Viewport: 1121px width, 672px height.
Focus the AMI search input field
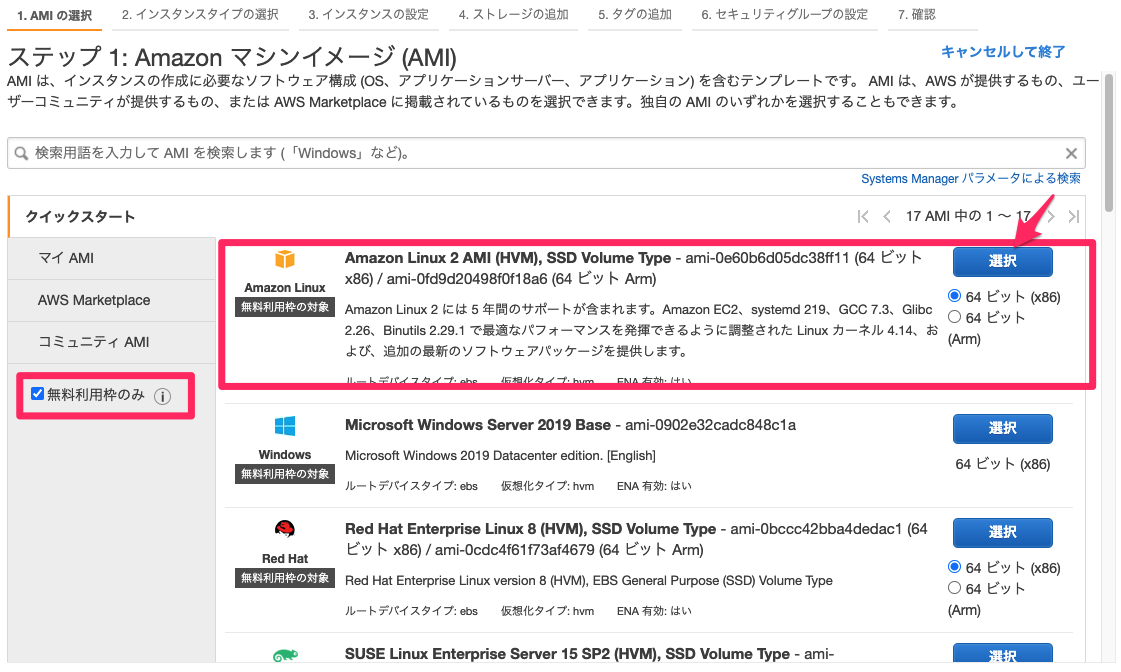click(x=546, y=154)
